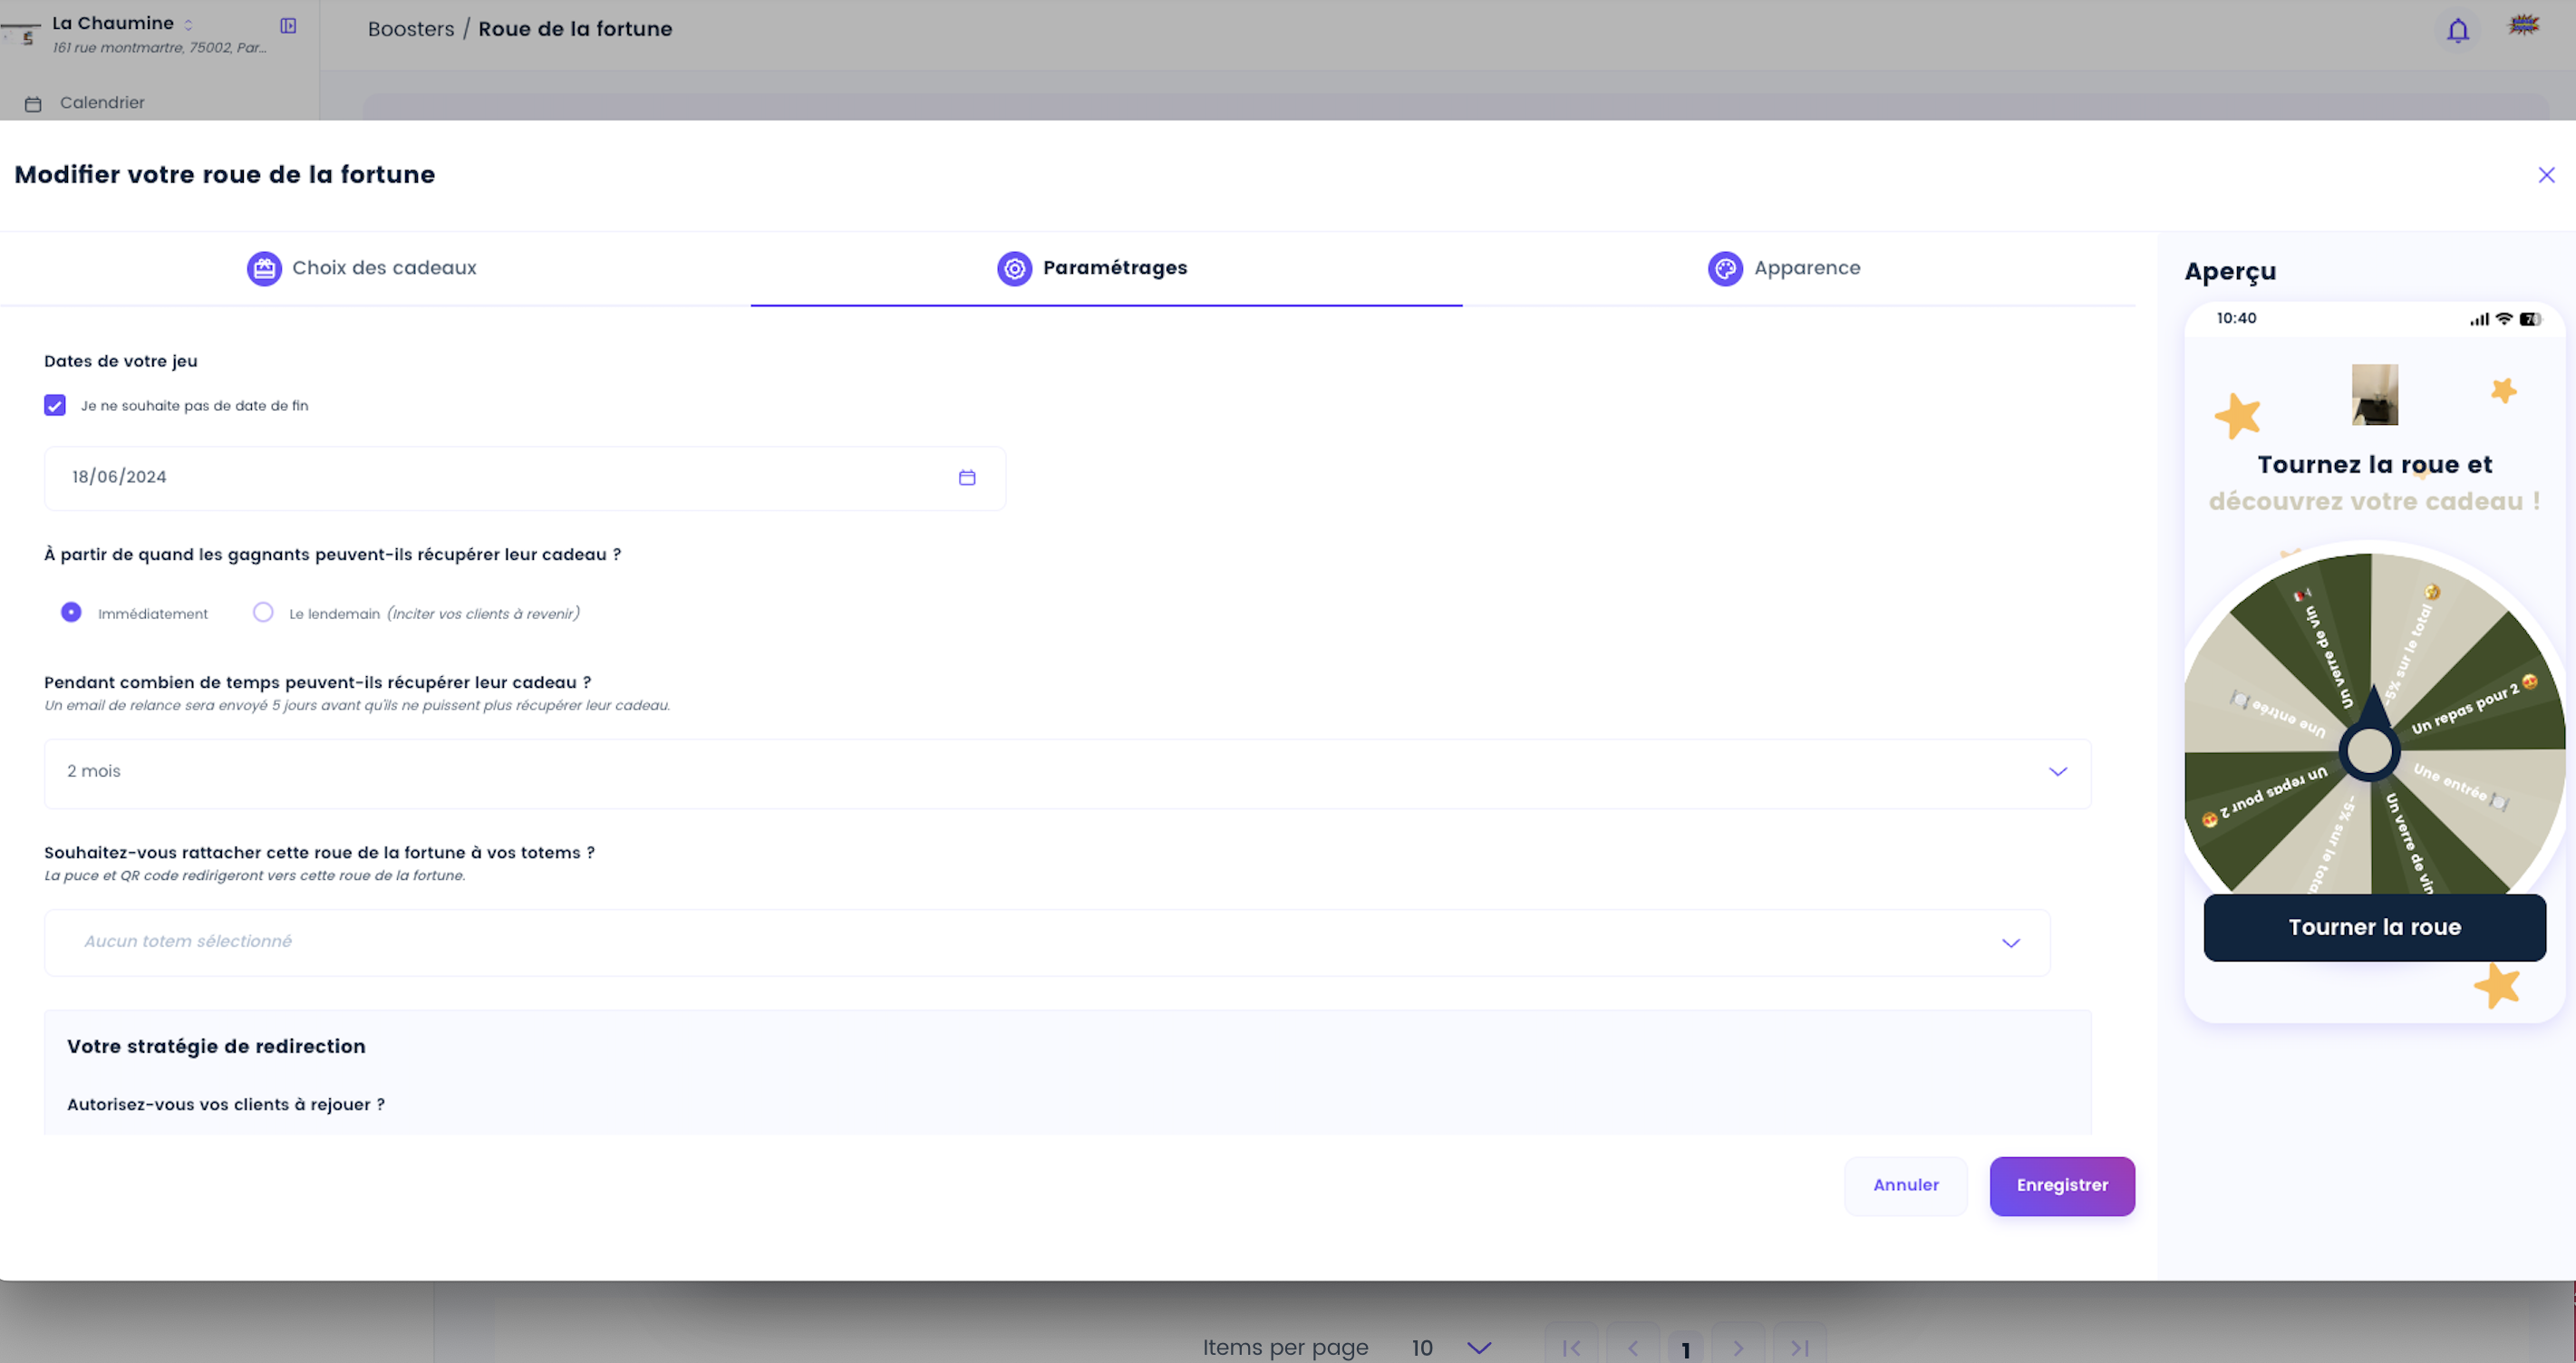Go to last page pagination icon
2576x1363 pixels.
pyautogui.click(x=1799, y=1347)
